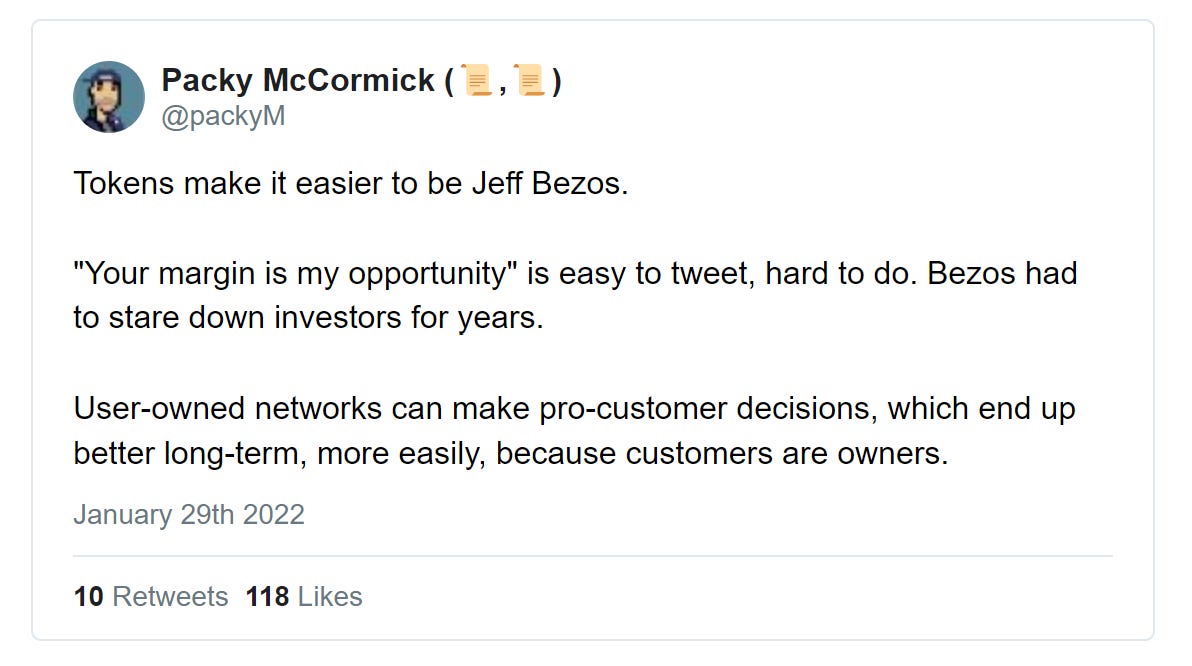
Task: Open the January 29th 2022 timestamp
Action: click(x=189, y=515)
